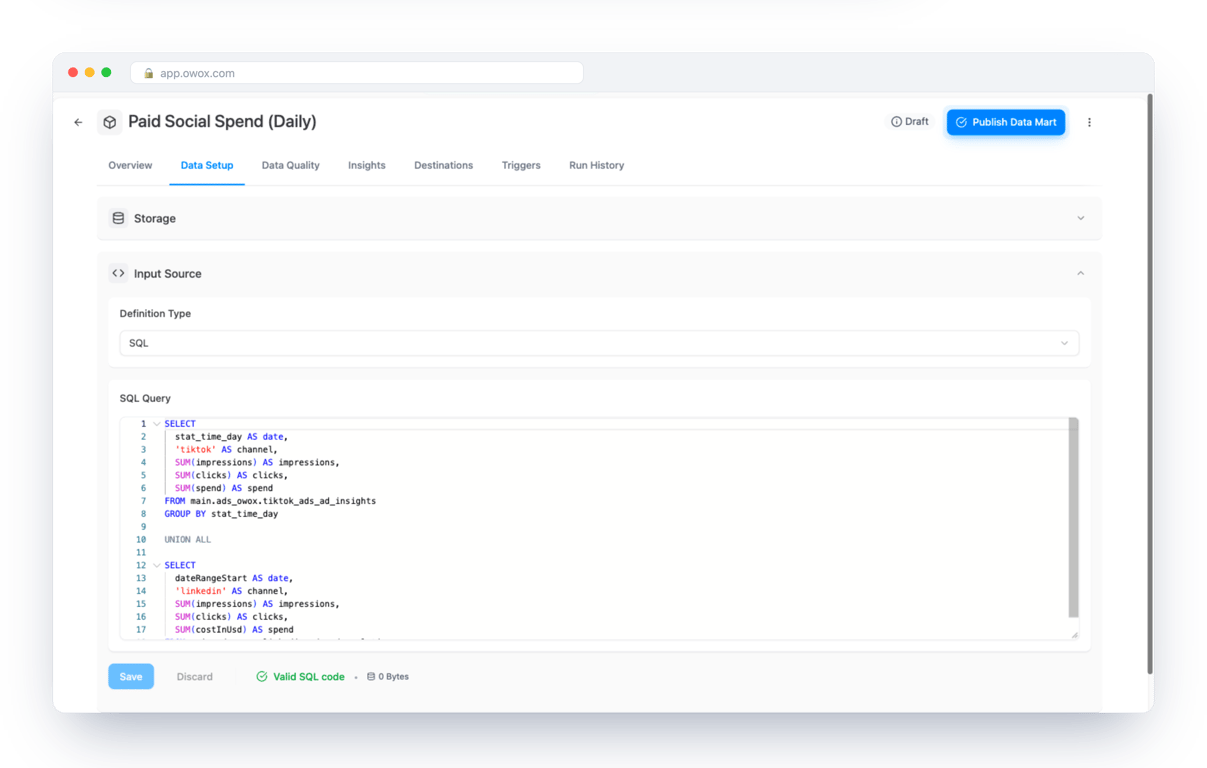Image resolution: width=1207 pixels, height=768 pixels.
Task: Click the dateRangeStart AS date line
Action: pos(233,578)
